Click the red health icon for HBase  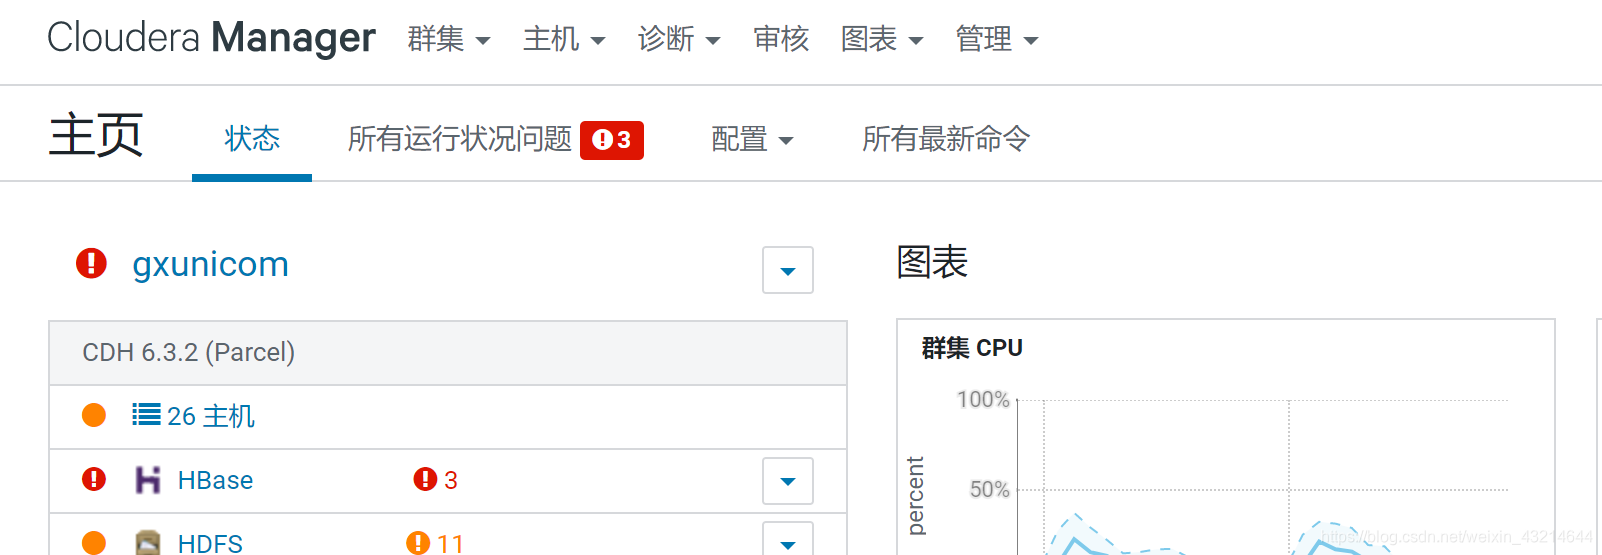click(94, 479)
